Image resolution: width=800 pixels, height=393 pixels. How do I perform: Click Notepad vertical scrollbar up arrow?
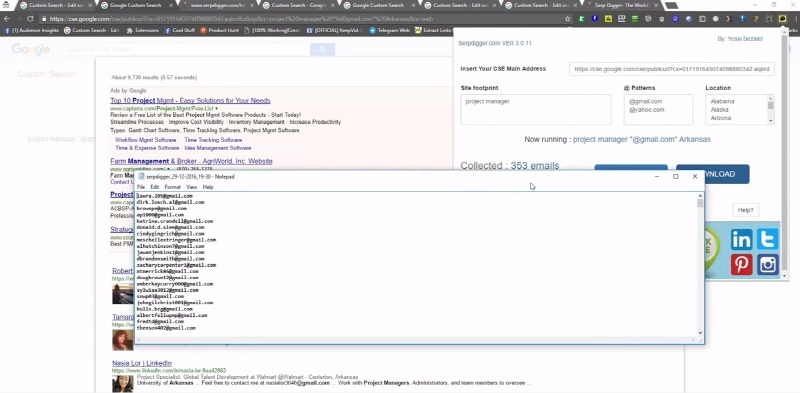point(700,196)
